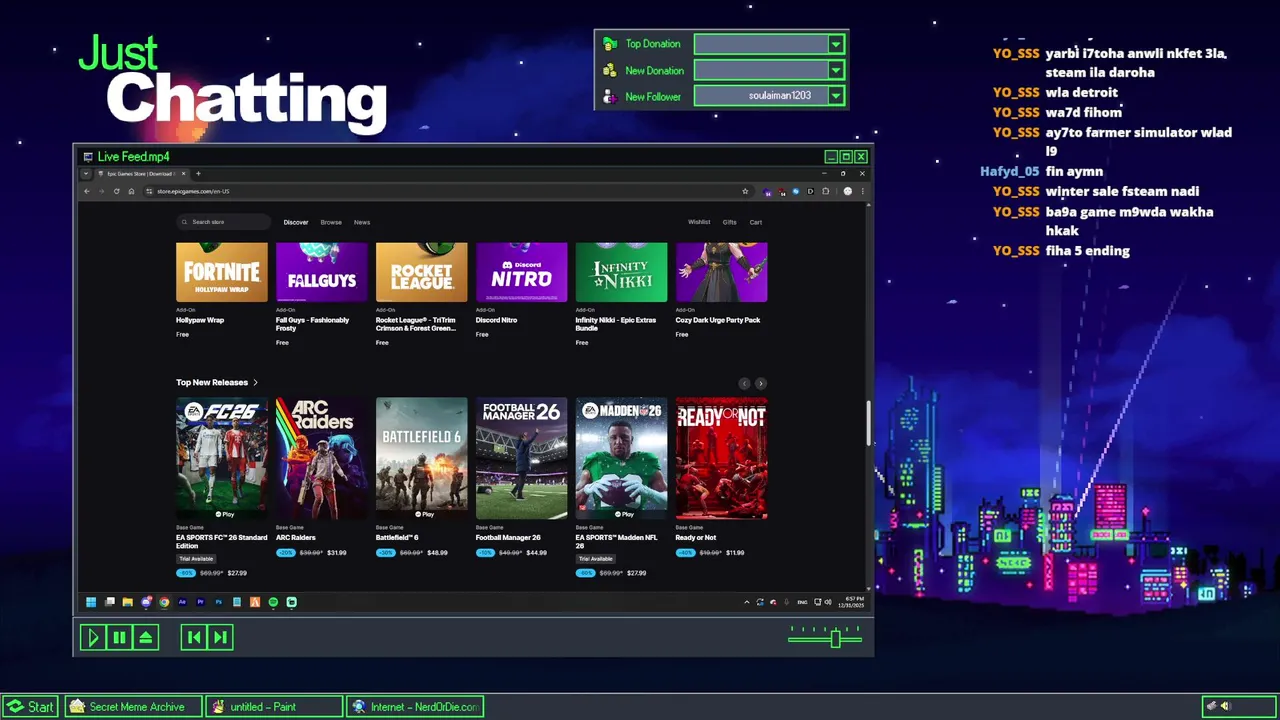Screen dimensions: 1280x720
Task: Show hidden tray icons chevron
Action: click(746, 602)
